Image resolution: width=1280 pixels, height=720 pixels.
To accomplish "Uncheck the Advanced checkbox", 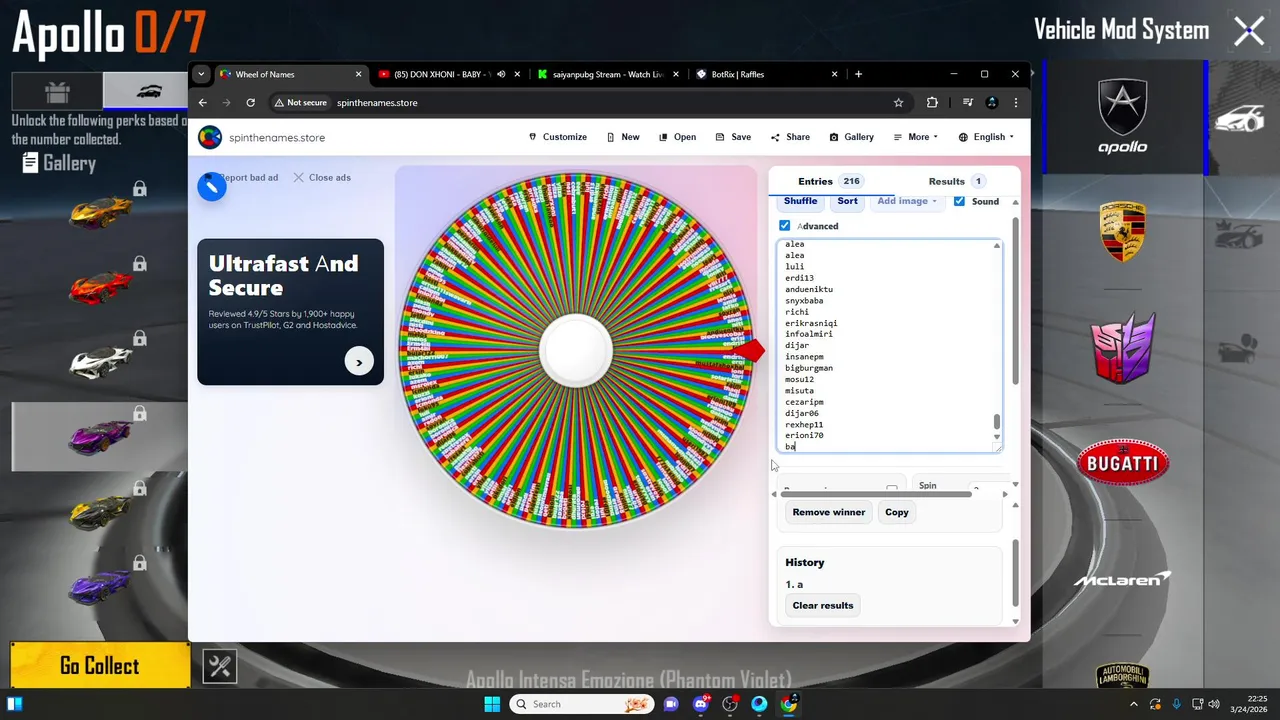I will click(x=784, y=226).
